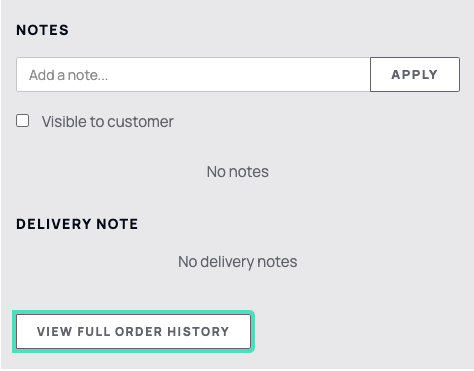Click the Visible to customer label text
474x371 pixels.
point(108,122)
